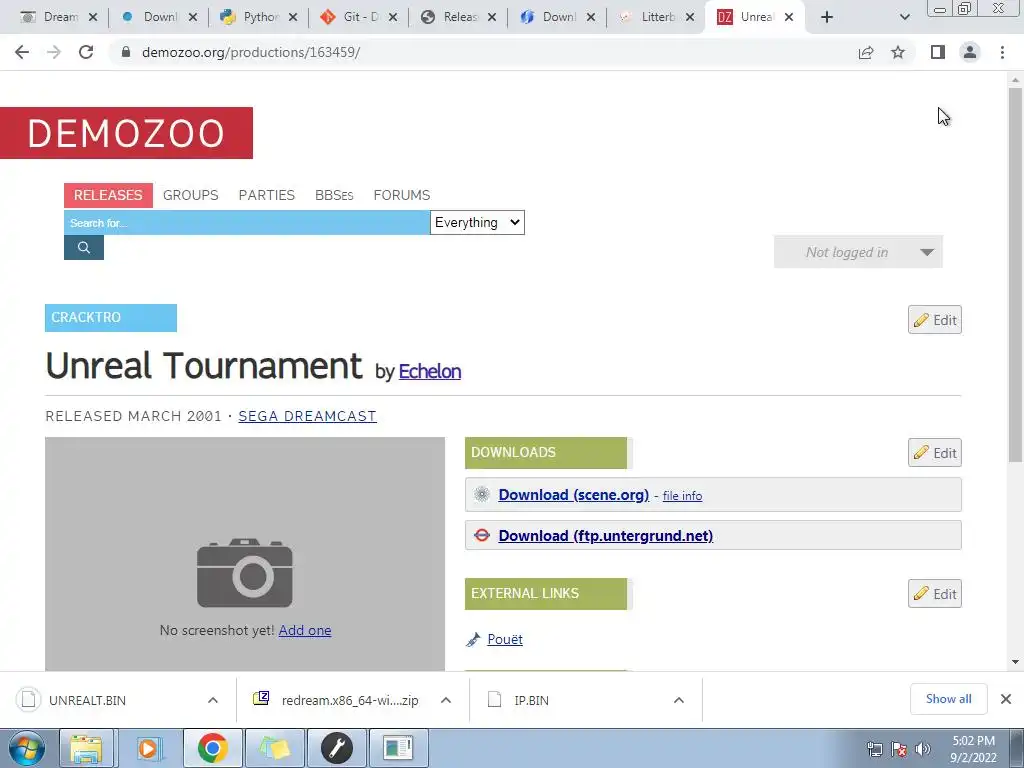
Task: Click the network tray icon
Action: 874,749
